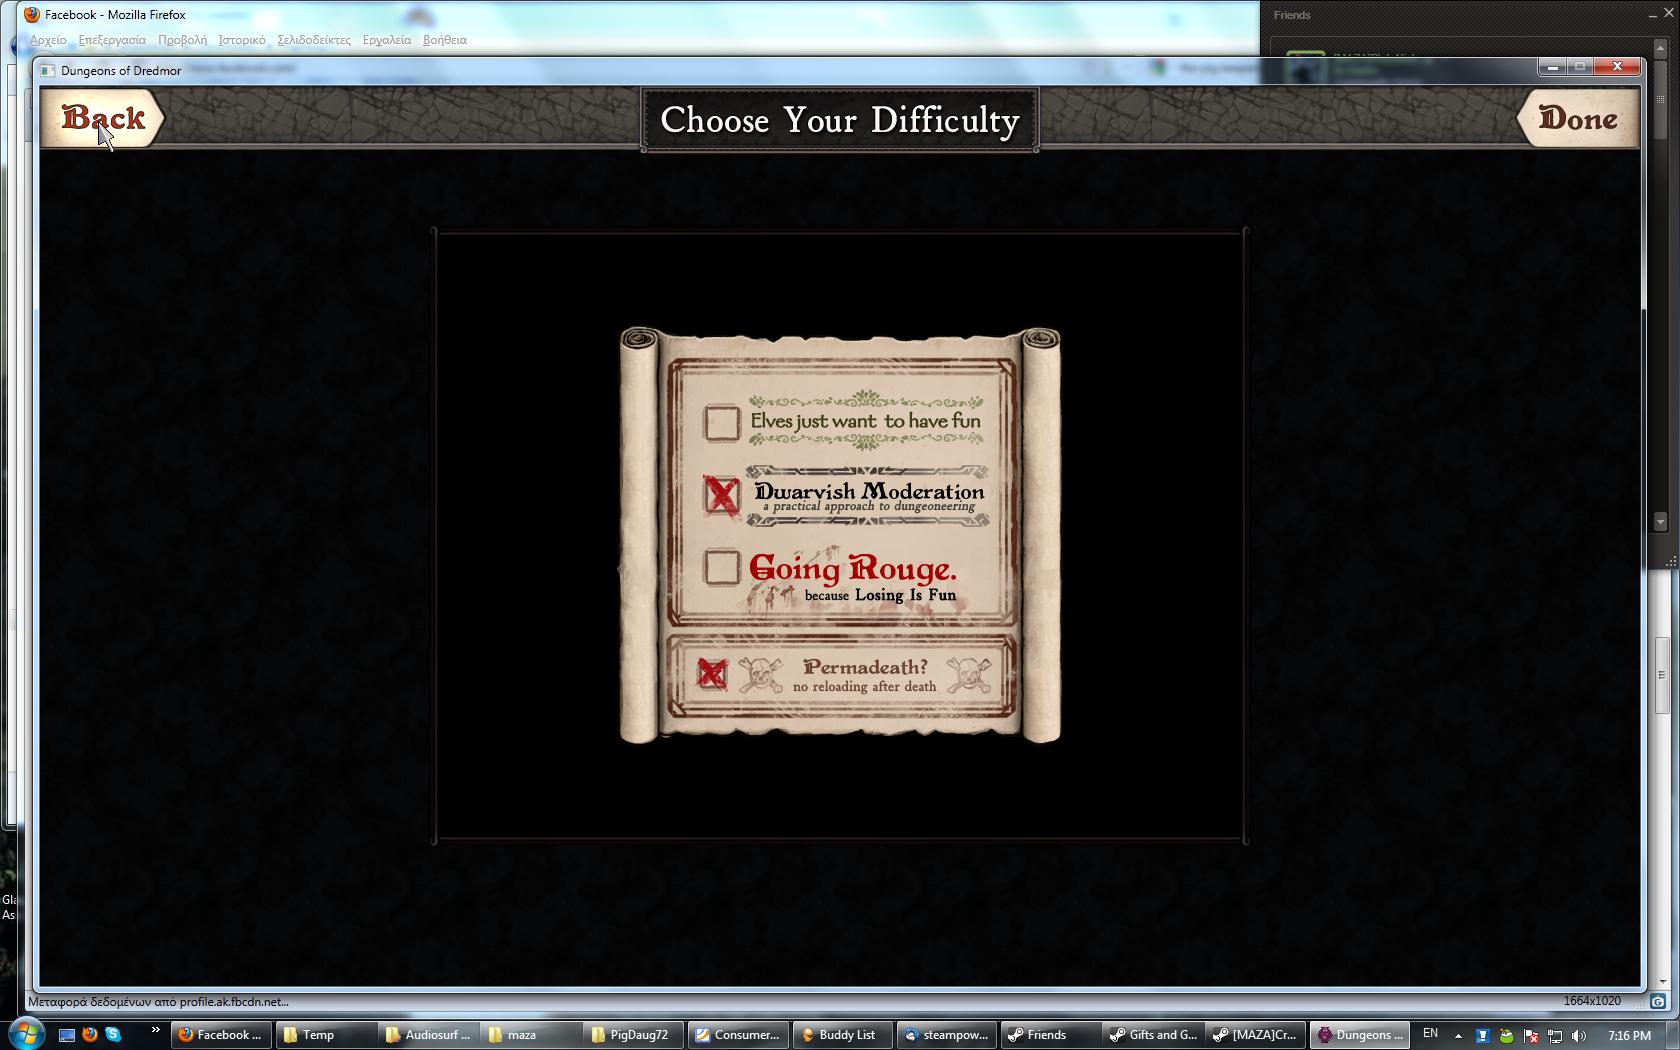The width and height of the screenshot is (1680, 1050).
Task: Switch to Gifts and G... taskbar button
Action: pos(1152,1035)
